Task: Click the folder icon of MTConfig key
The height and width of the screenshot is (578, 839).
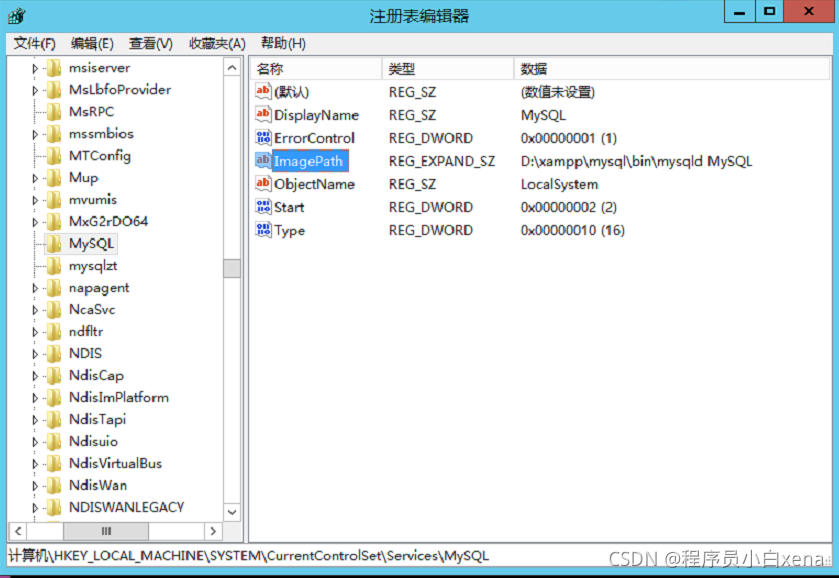Action: 54,156
